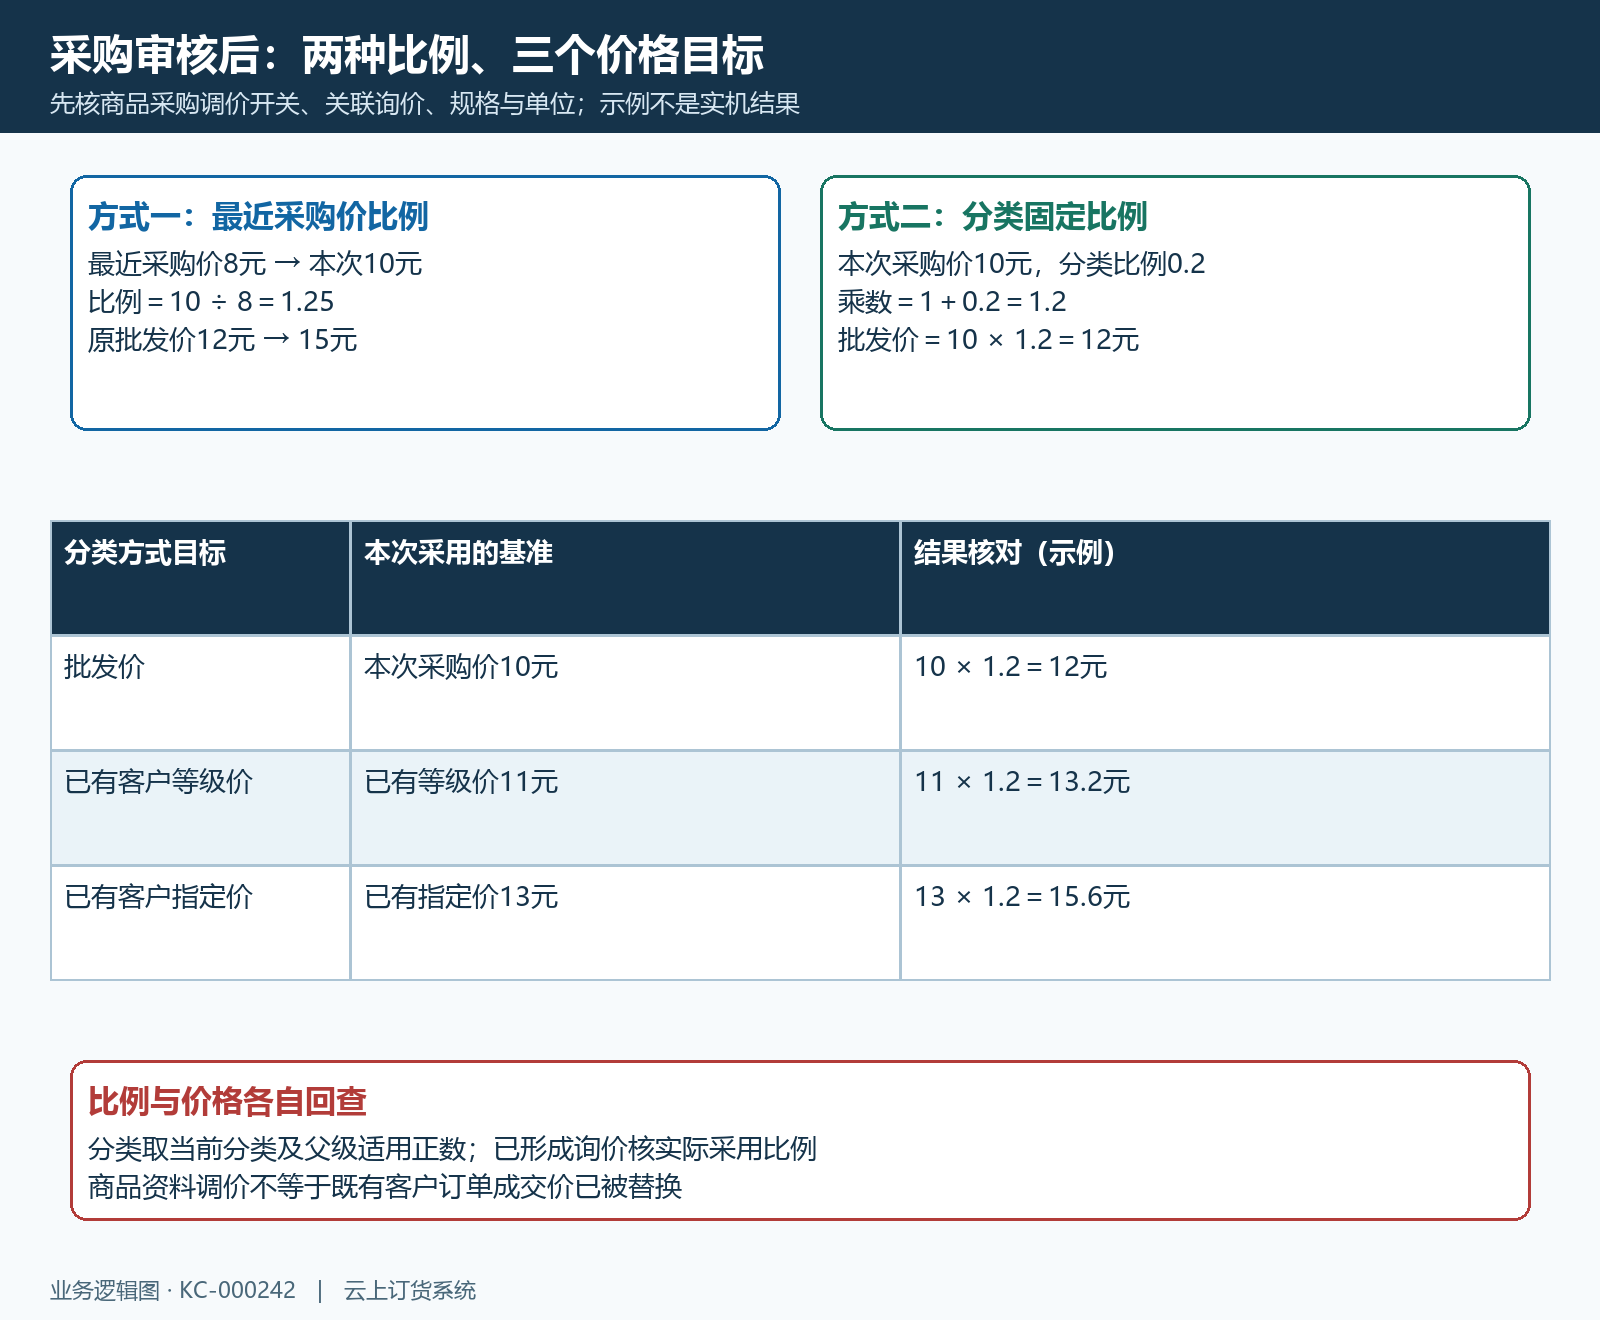Click the note starting with 商品资料调价不等于

[385, 1187]
